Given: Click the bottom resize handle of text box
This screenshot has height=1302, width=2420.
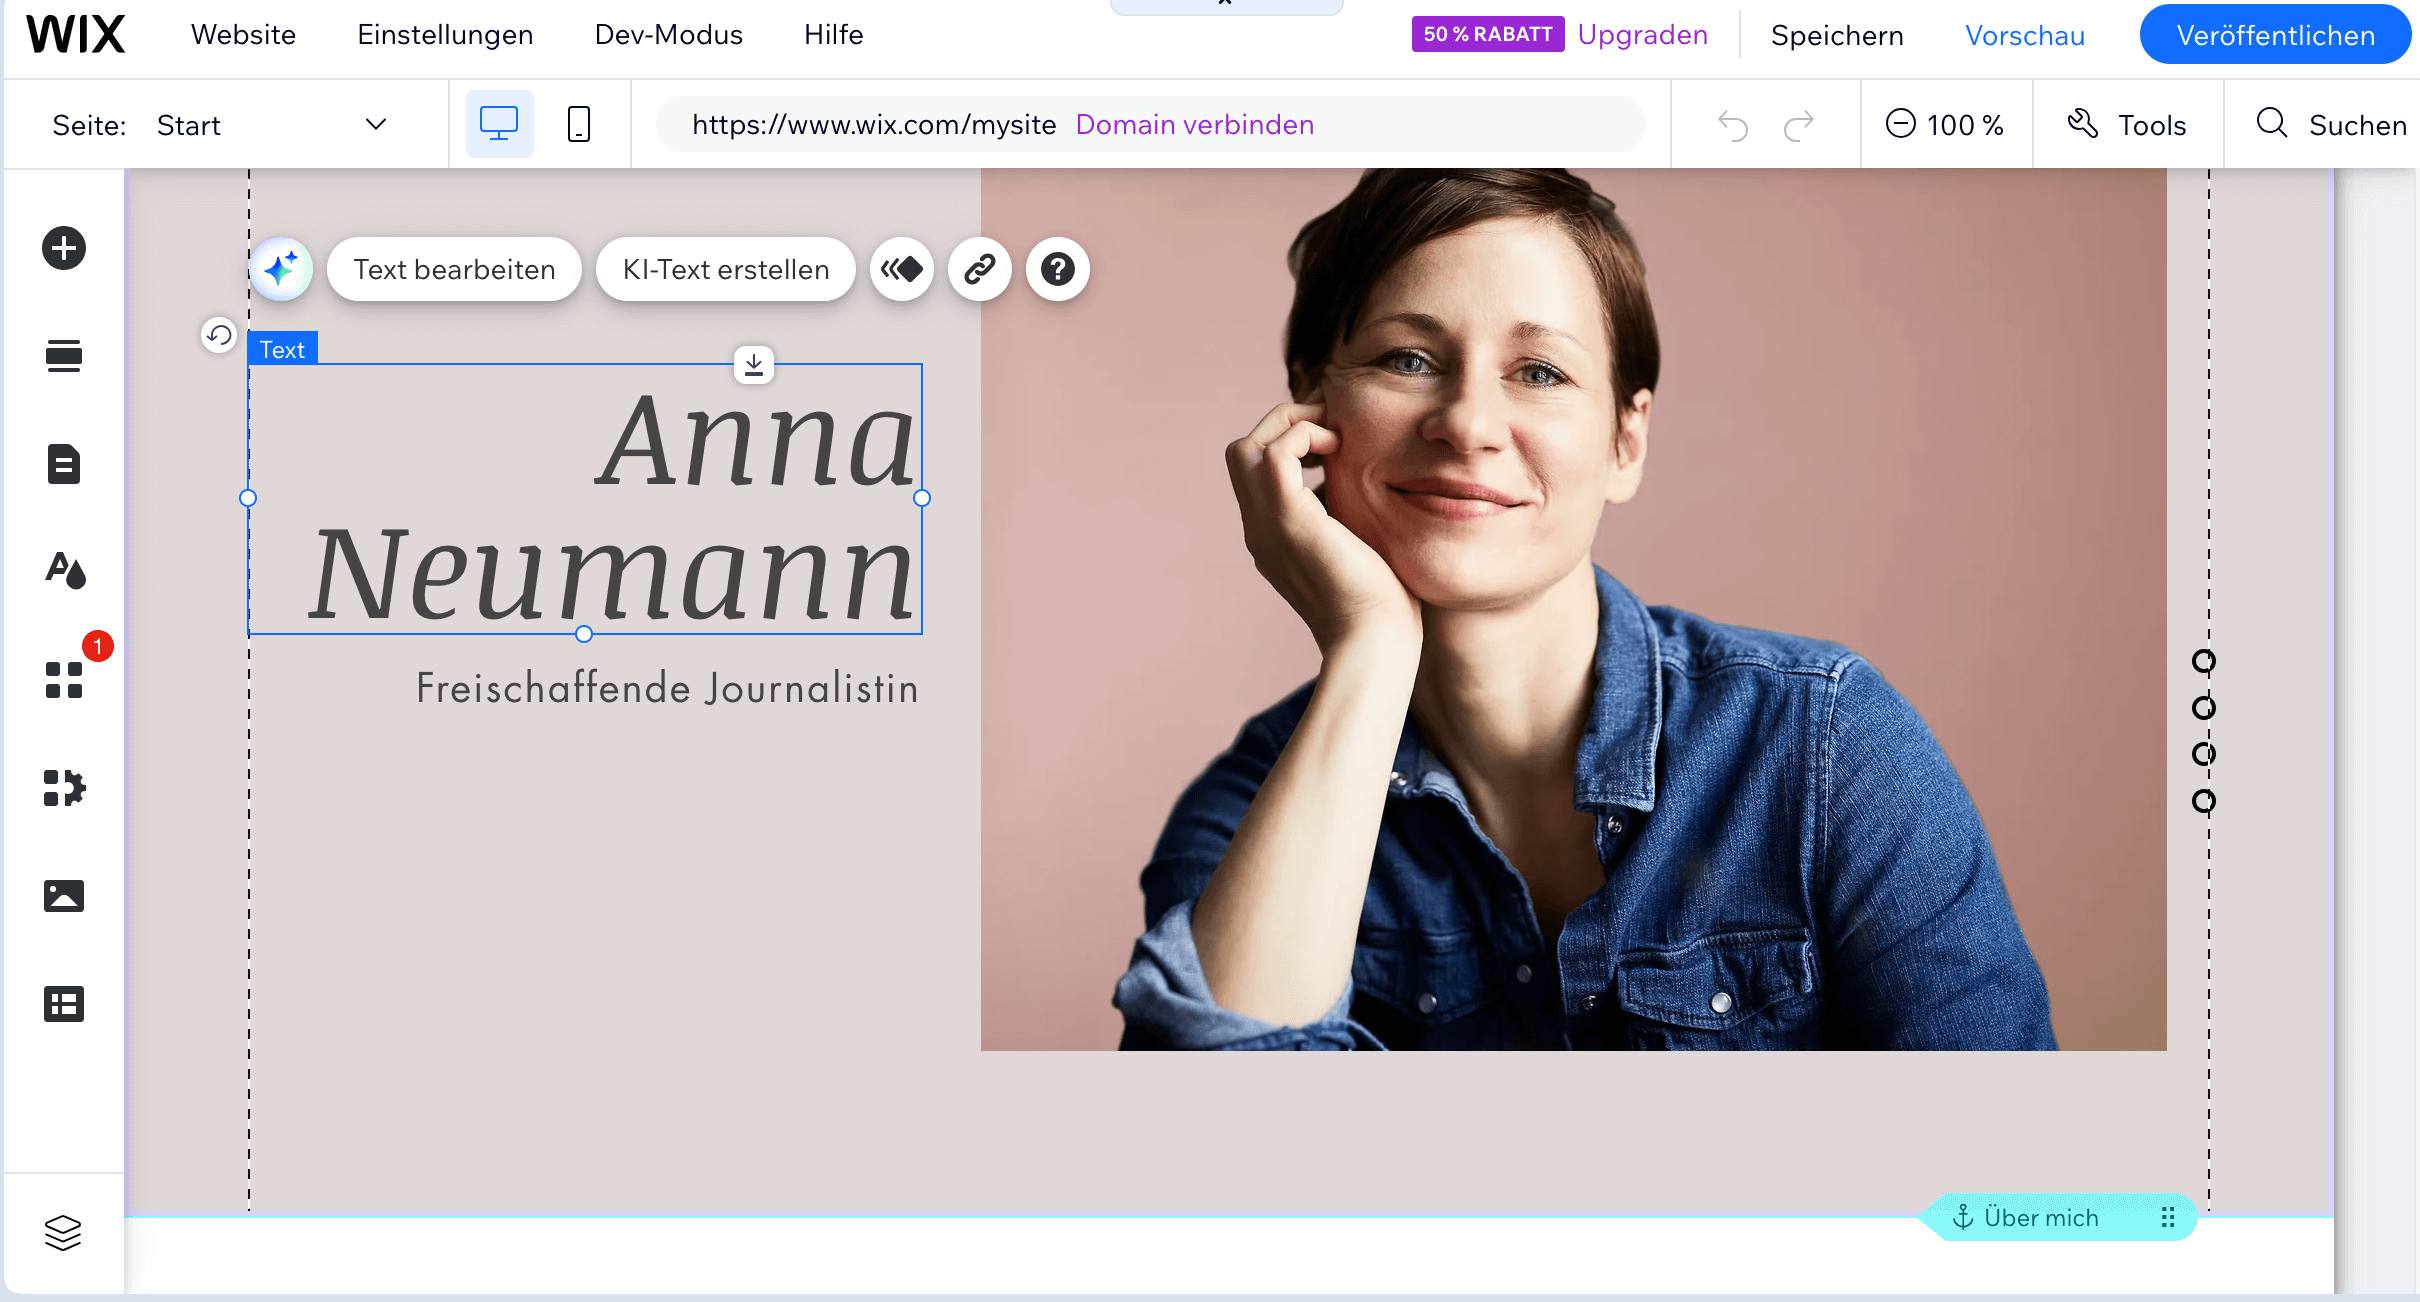Looking at the screenshot, I should [585, 634].
